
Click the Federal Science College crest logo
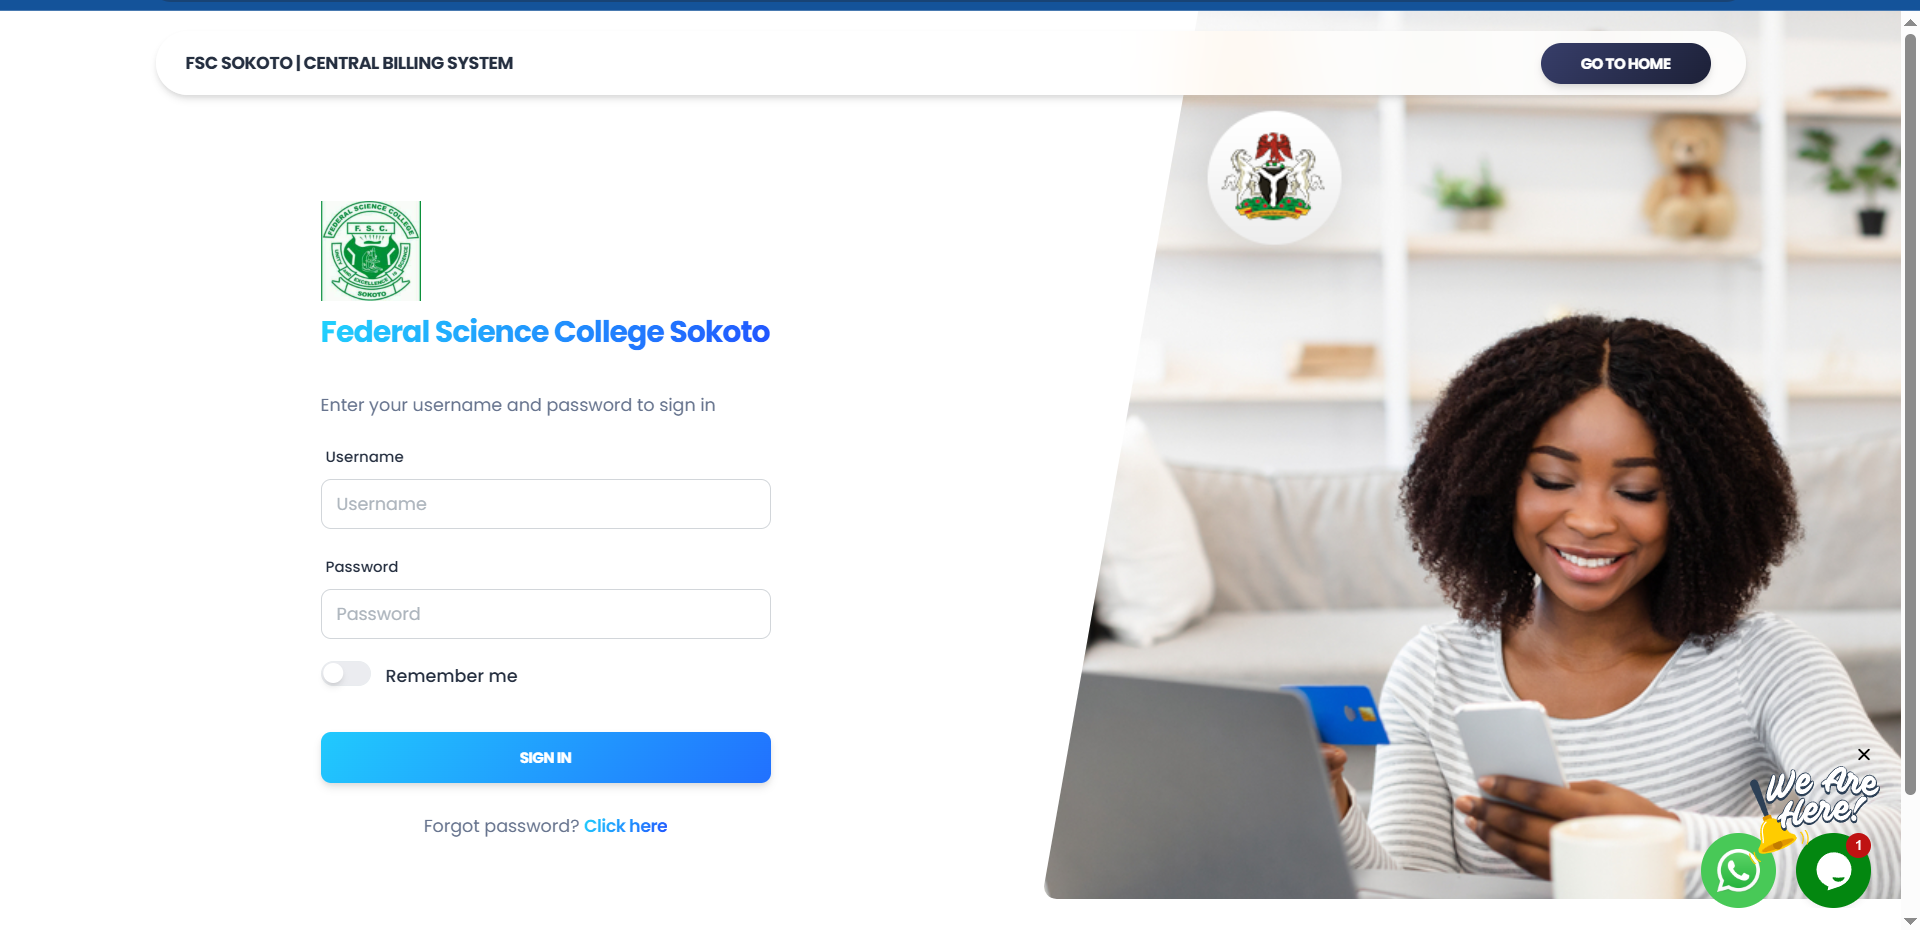371,251
